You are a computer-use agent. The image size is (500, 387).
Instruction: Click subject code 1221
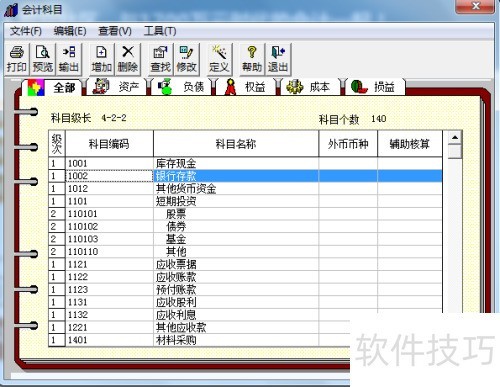pos(78,327)
